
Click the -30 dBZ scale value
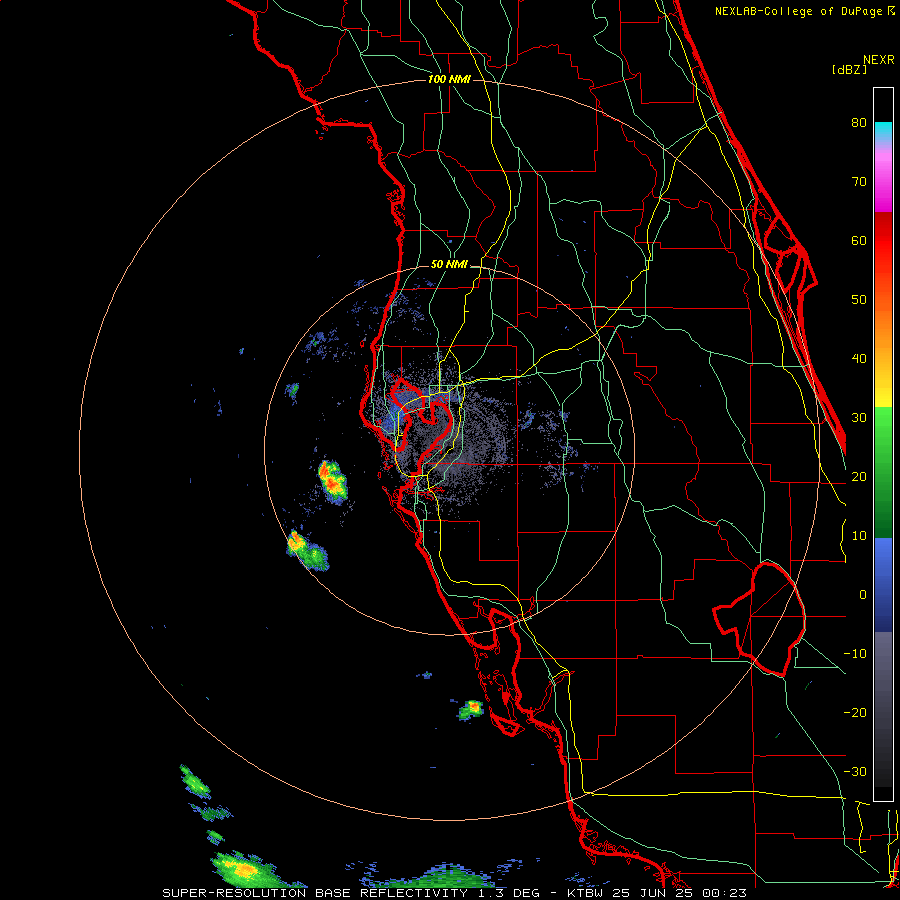[855, 771]
